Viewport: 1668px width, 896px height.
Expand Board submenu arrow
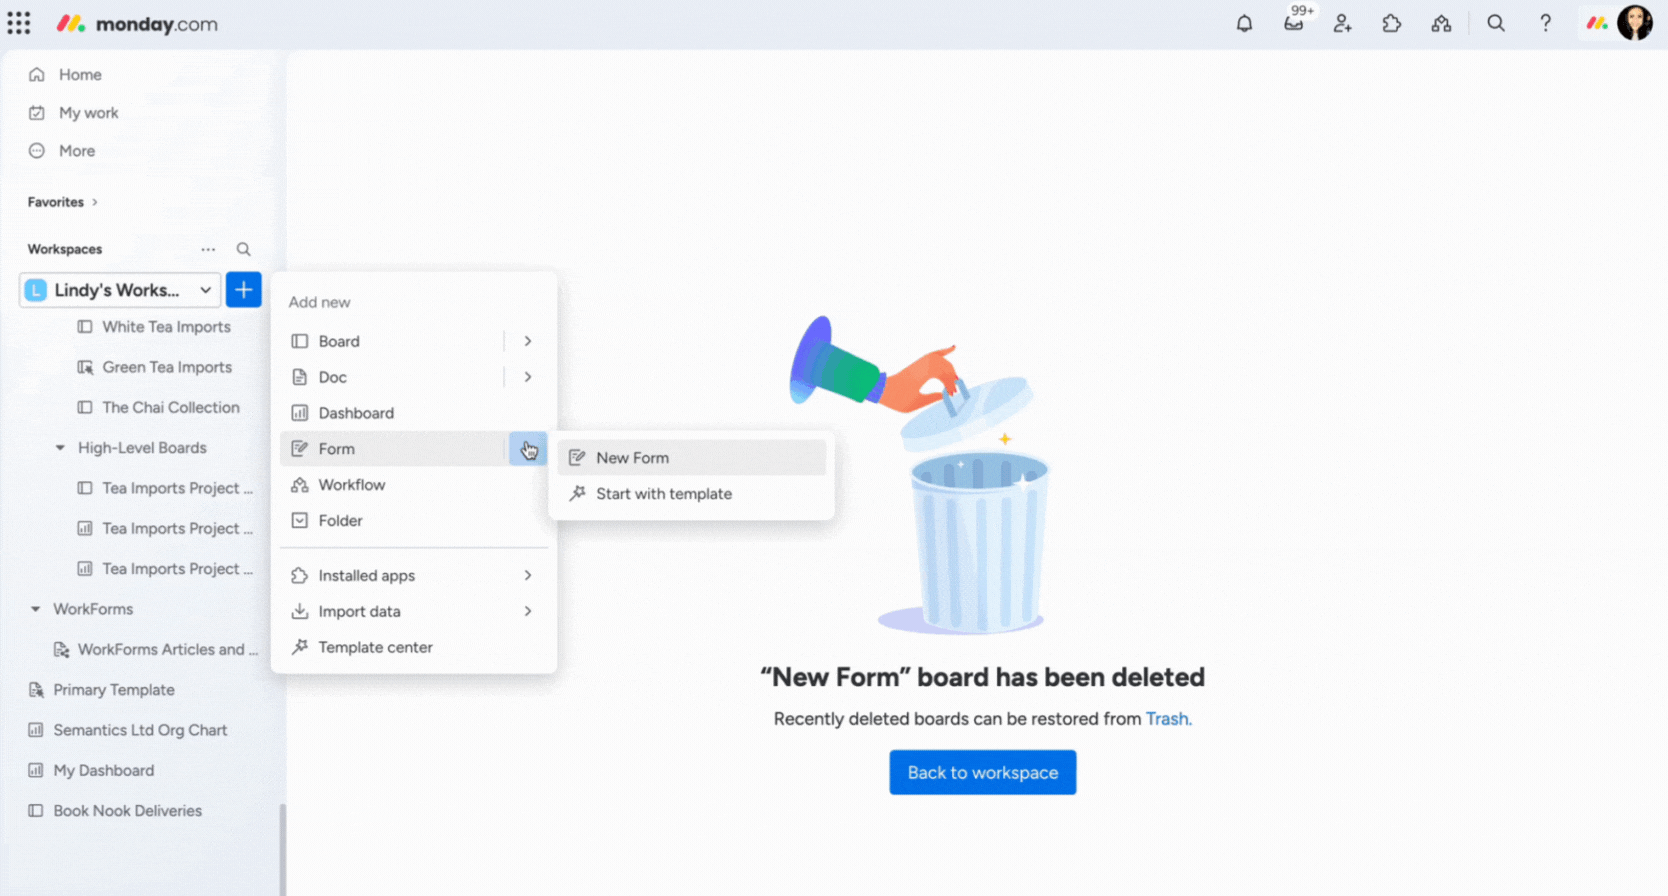coord(528,341)
